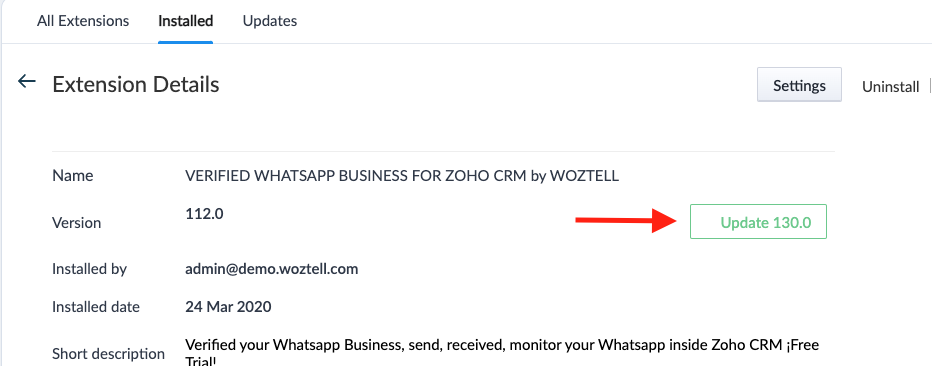The width and height of the screenshot is (932, 366).
Task: Click the installed date 24 Mar 2020
Action: 228,307
